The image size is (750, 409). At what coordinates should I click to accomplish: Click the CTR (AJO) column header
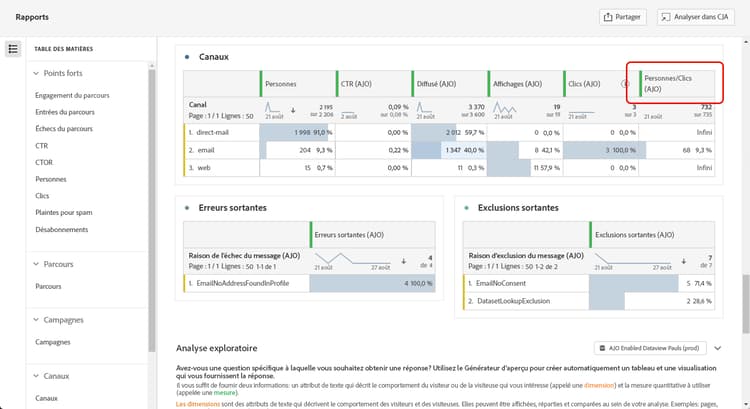(374, 84)
